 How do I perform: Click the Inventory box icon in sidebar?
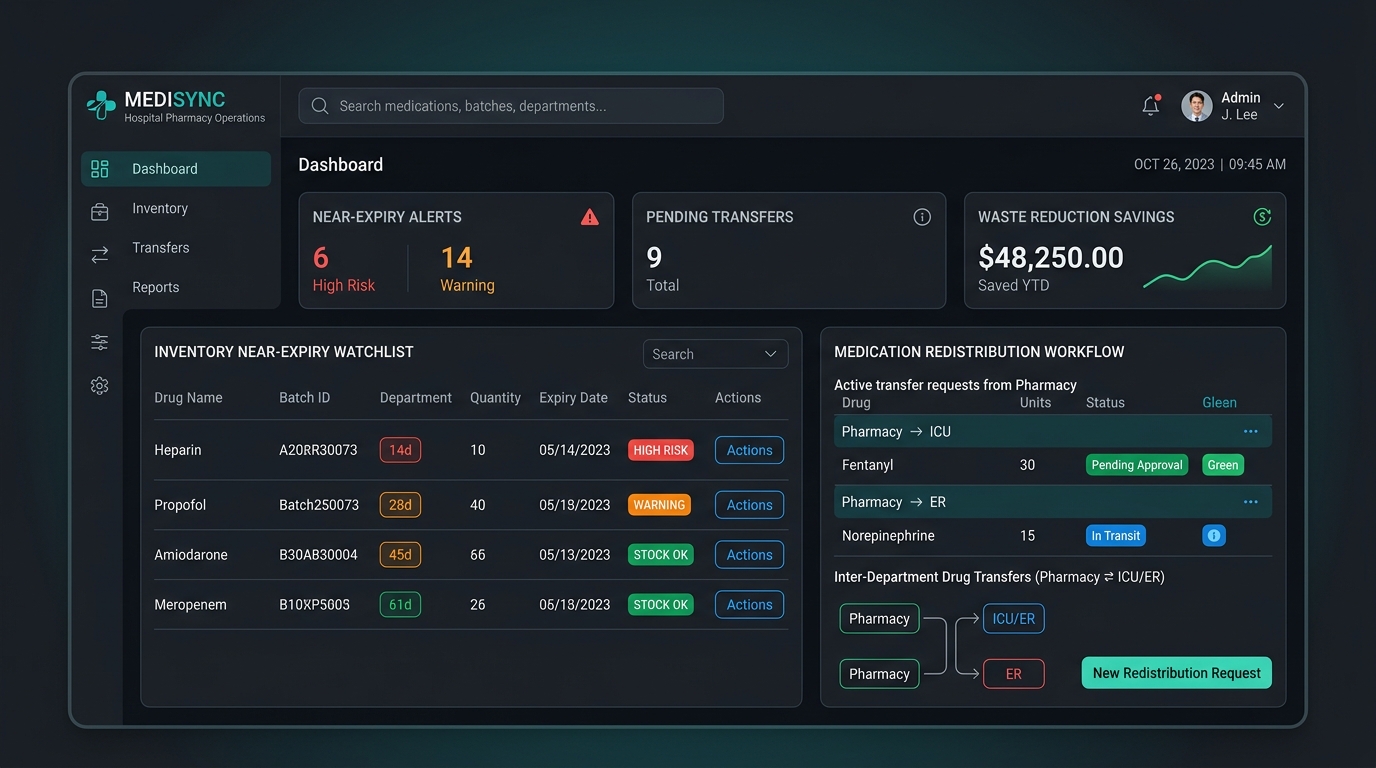(100, 211)
